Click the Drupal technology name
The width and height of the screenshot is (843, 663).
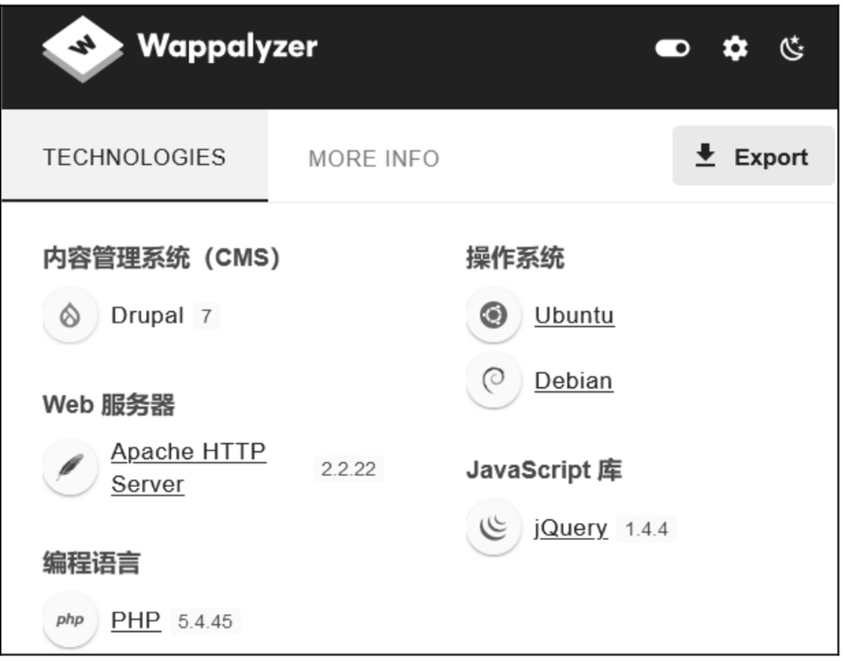[x=147, y=315]
